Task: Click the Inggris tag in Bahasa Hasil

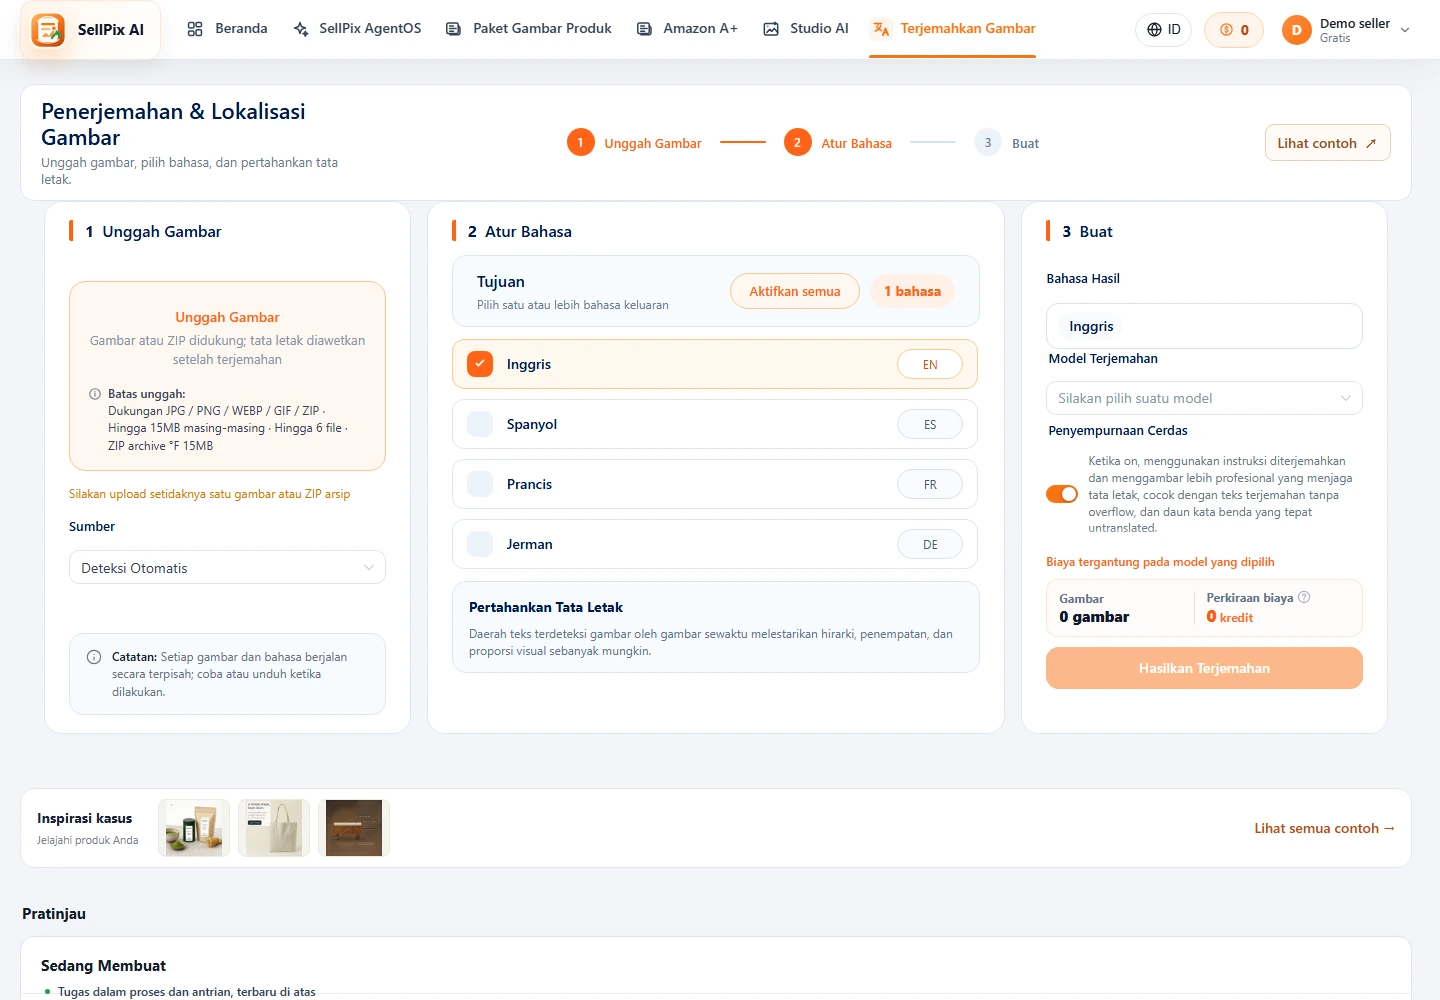Action: pyautogui.click(x=1091, y=326)
